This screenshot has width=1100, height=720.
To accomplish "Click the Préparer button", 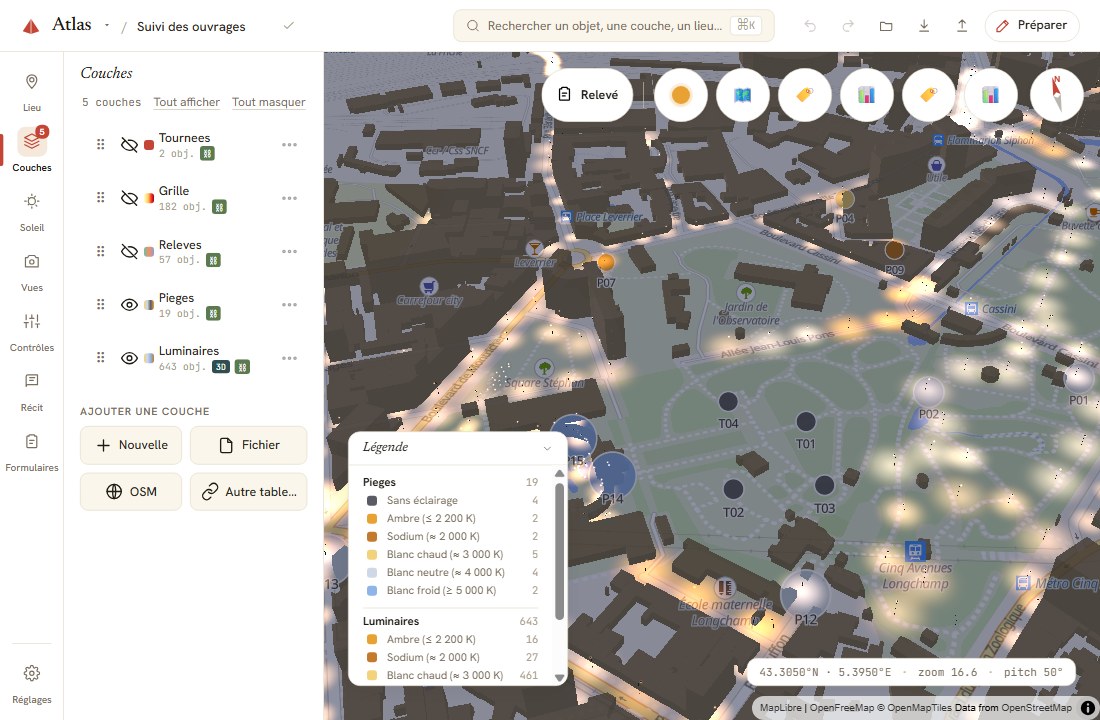I will click(1032, 26).
